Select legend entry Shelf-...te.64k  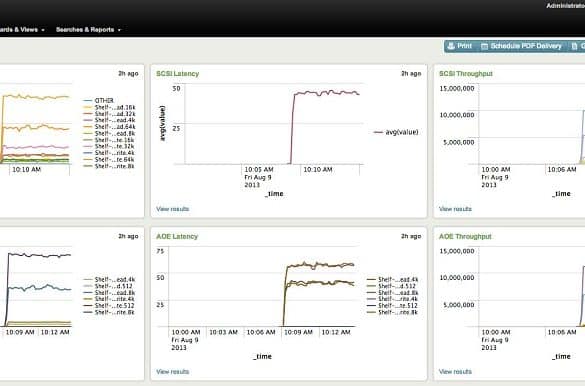click(x=109, y=159)
